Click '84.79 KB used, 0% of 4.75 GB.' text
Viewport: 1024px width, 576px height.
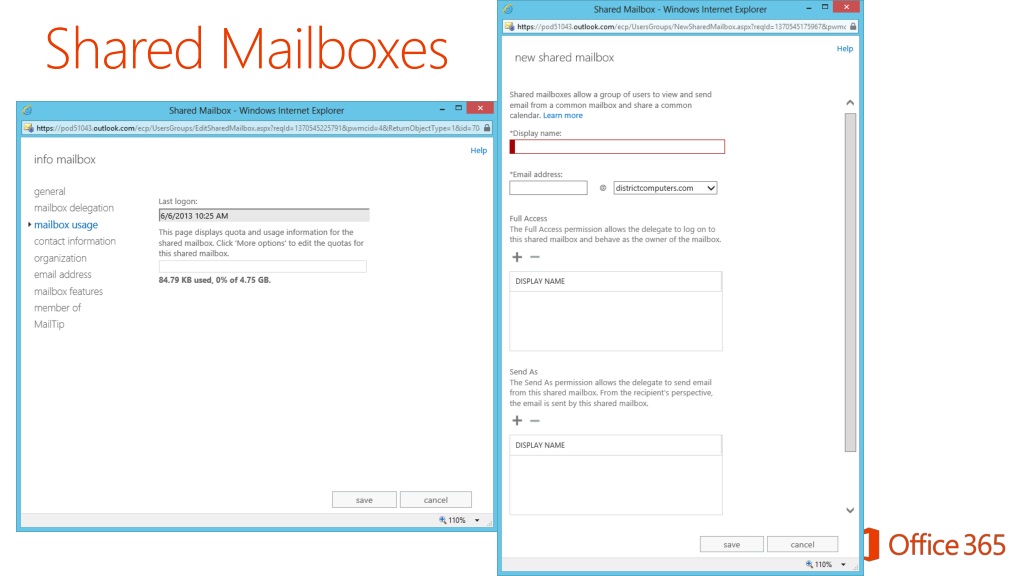click(214, 280)
